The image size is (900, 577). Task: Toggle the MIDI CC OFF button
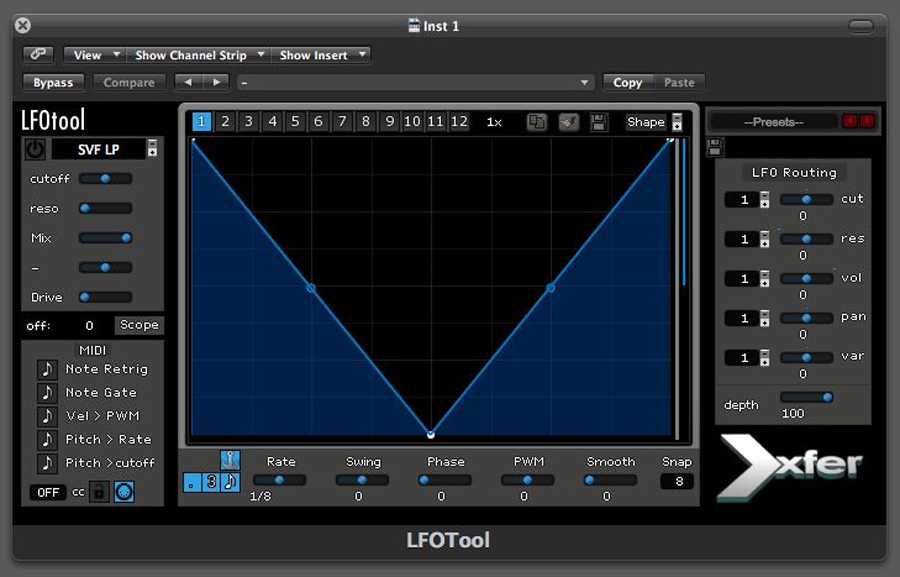point(48,493)
